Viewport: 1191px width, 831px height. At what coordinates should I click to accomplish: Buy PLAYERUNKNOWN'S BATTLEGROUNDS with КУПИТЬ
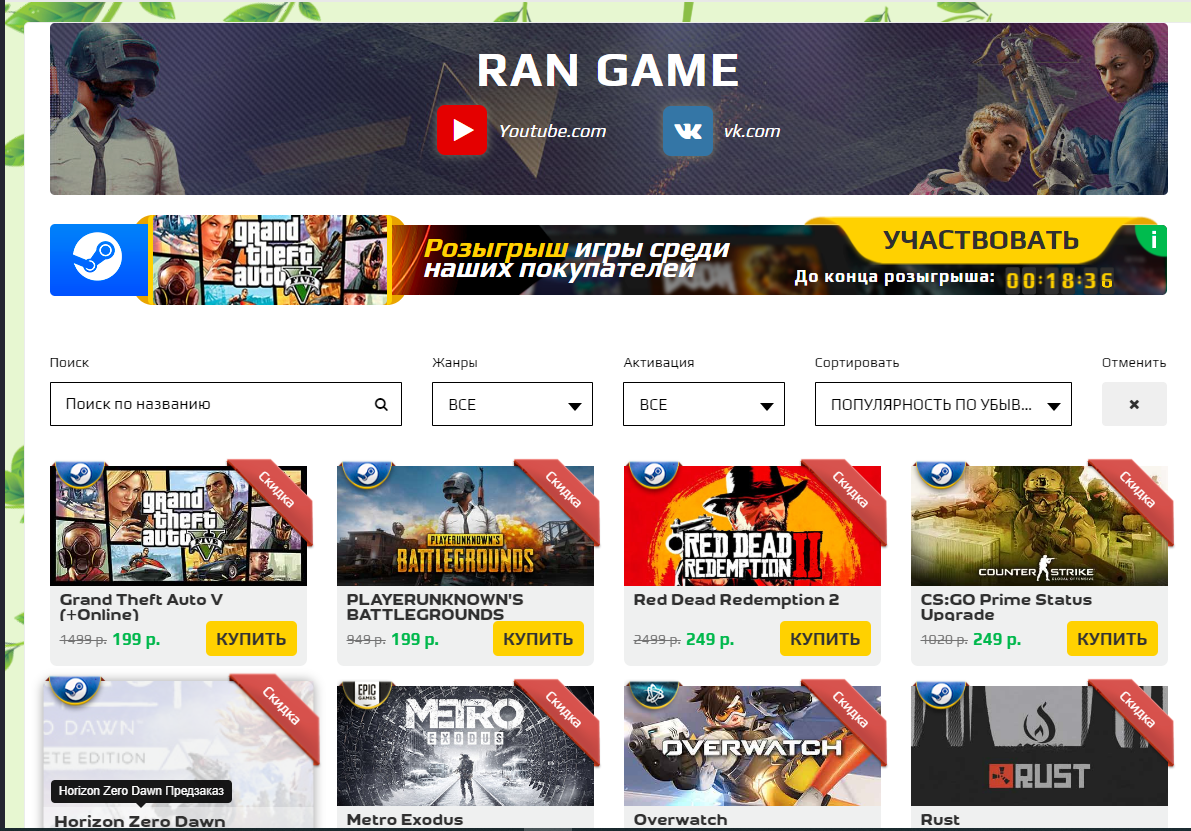coord(539,639)
